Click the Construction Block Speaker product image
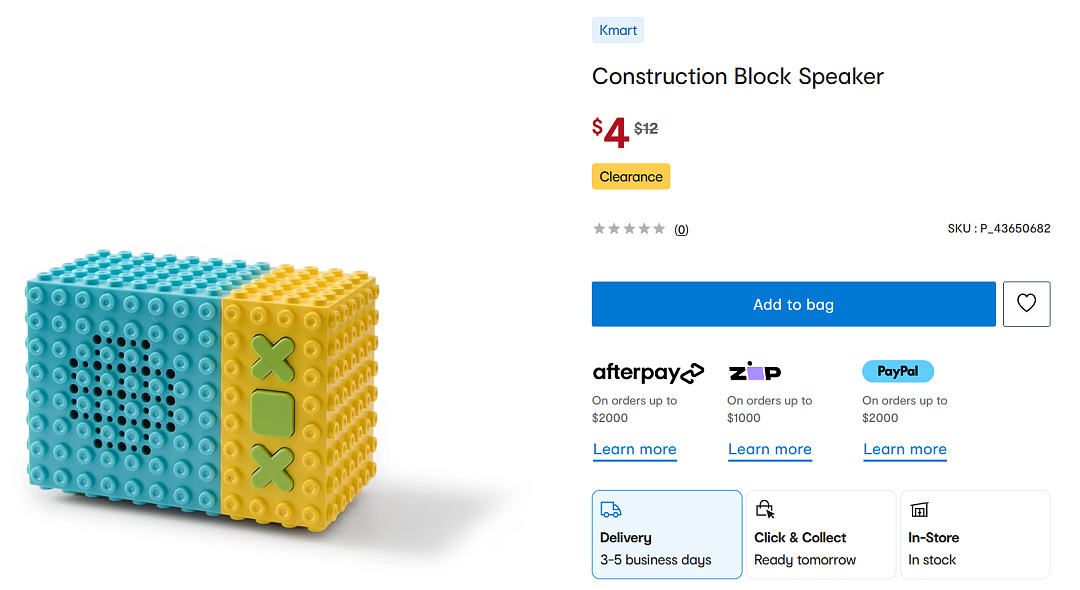The image size is (1080, 590). click(x=202, y=391)
